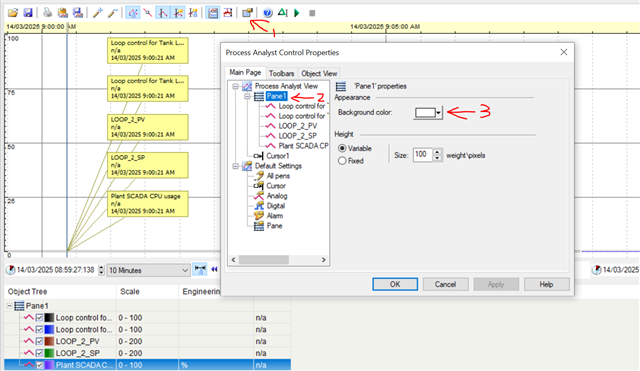This screenshot has height=371, width=640.
Task: Select Cursor under Default Settings
Action: click(x=276, y=186)
